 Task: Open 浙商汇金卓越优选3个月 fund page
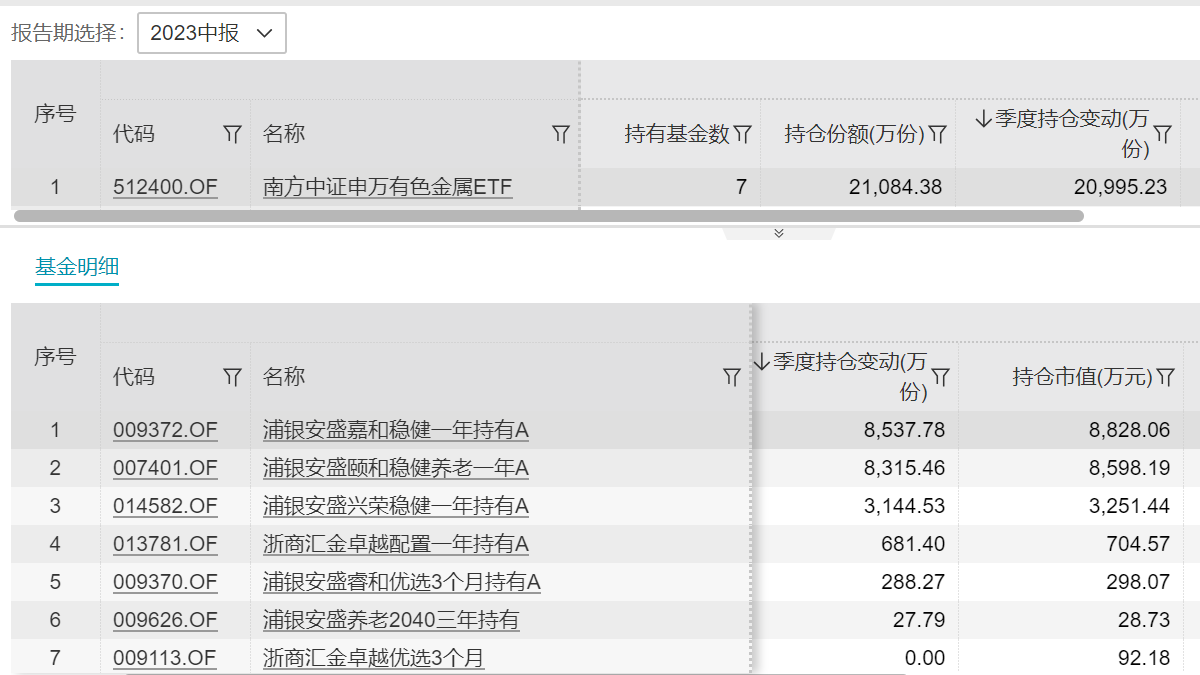[374, 658]
